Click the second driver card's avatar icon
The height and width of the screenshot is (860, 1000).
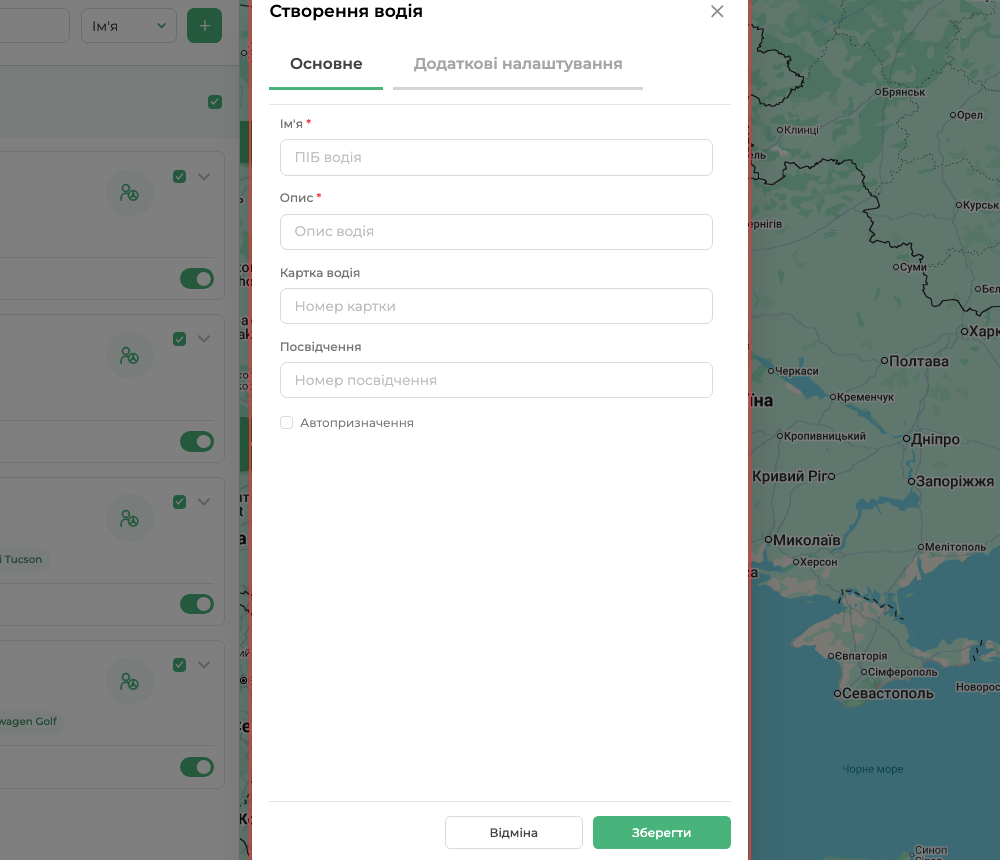(129, 355)
